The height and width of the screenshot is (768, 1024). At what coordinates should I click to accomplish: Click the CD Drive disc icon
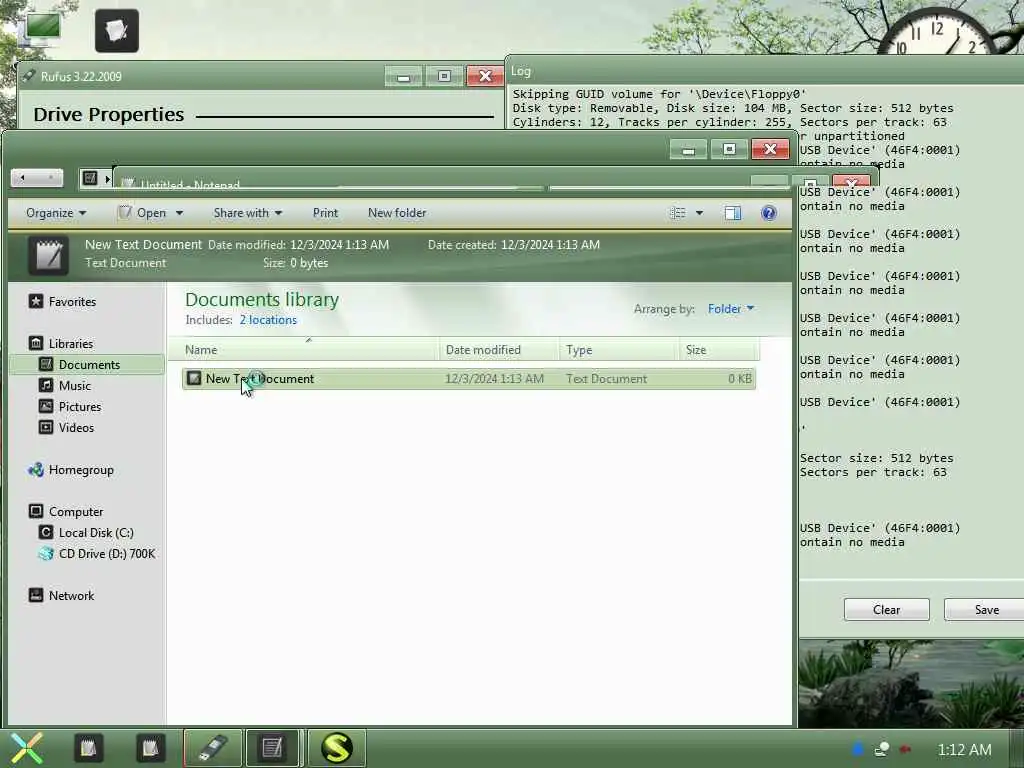coord(46,553)
